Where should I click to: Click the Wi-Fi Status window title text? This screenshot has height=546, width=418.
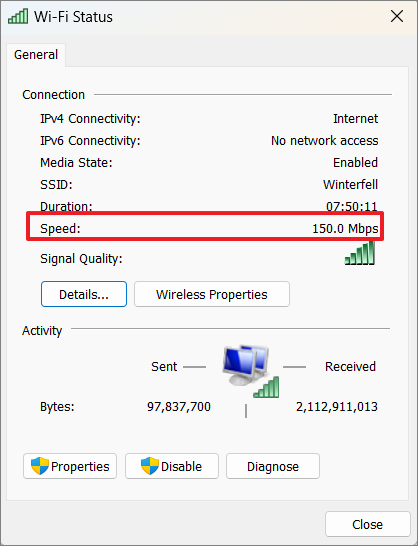73,17
